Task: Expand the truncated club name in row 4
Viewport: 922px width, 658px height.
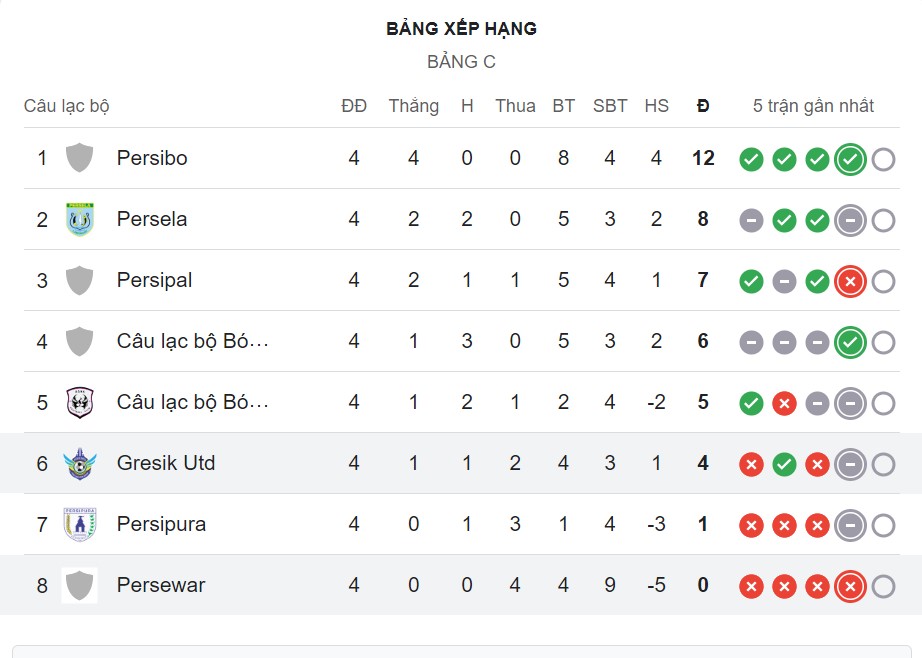Action: [190, 341]
